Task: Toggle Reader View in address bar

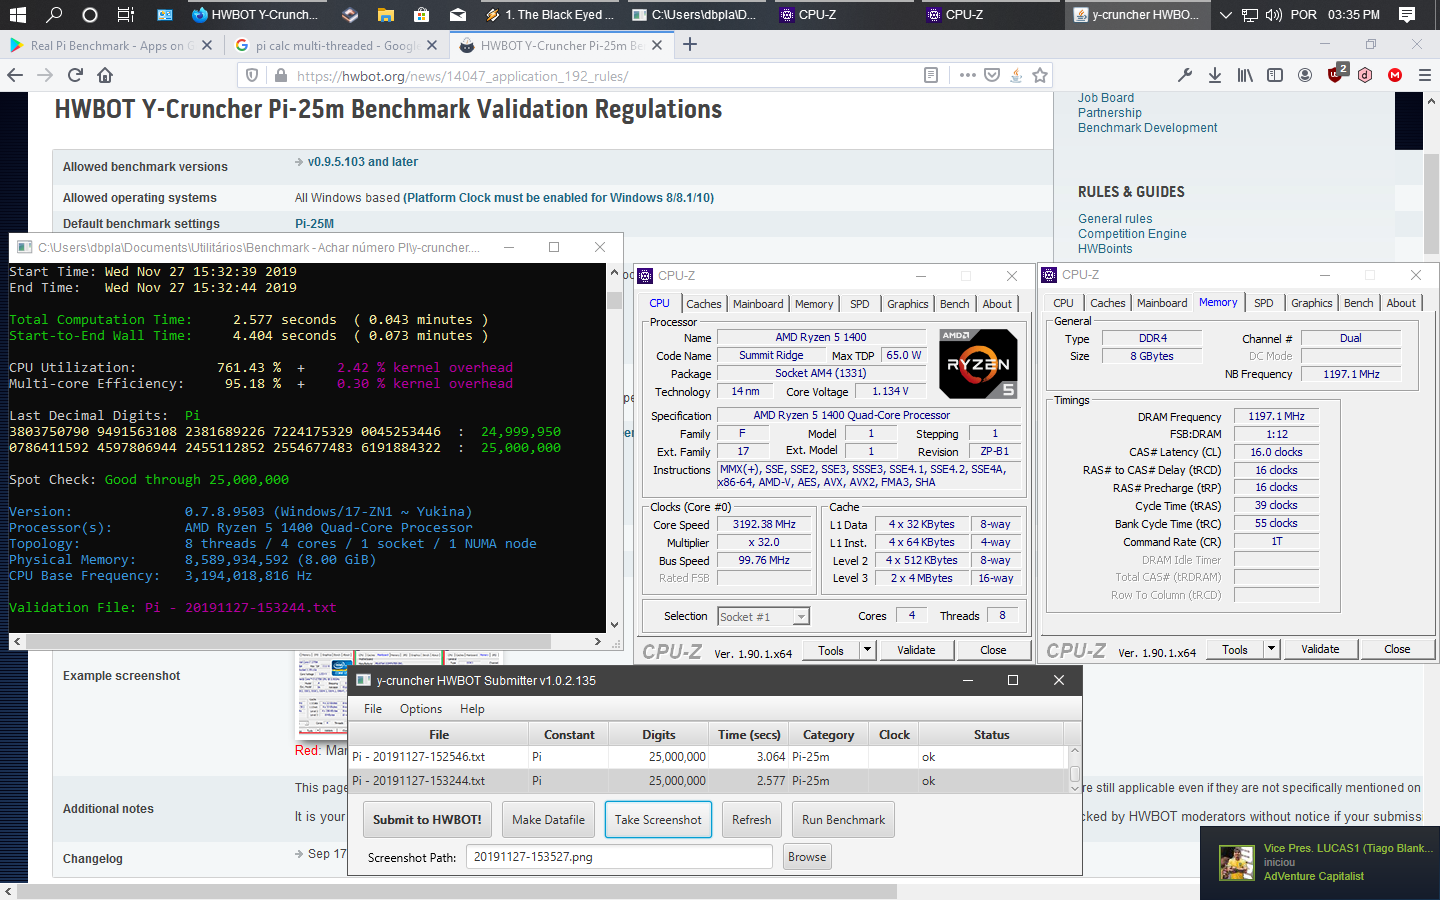Action: point(931,75)
